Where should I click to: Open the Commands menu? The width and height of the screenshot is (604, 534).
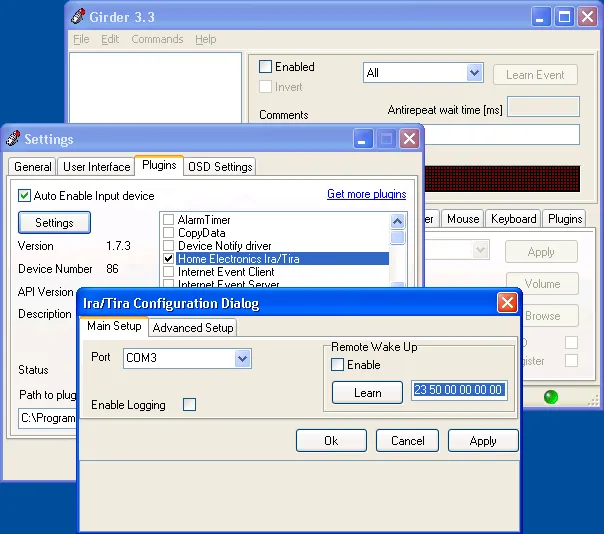pos(157,39)
